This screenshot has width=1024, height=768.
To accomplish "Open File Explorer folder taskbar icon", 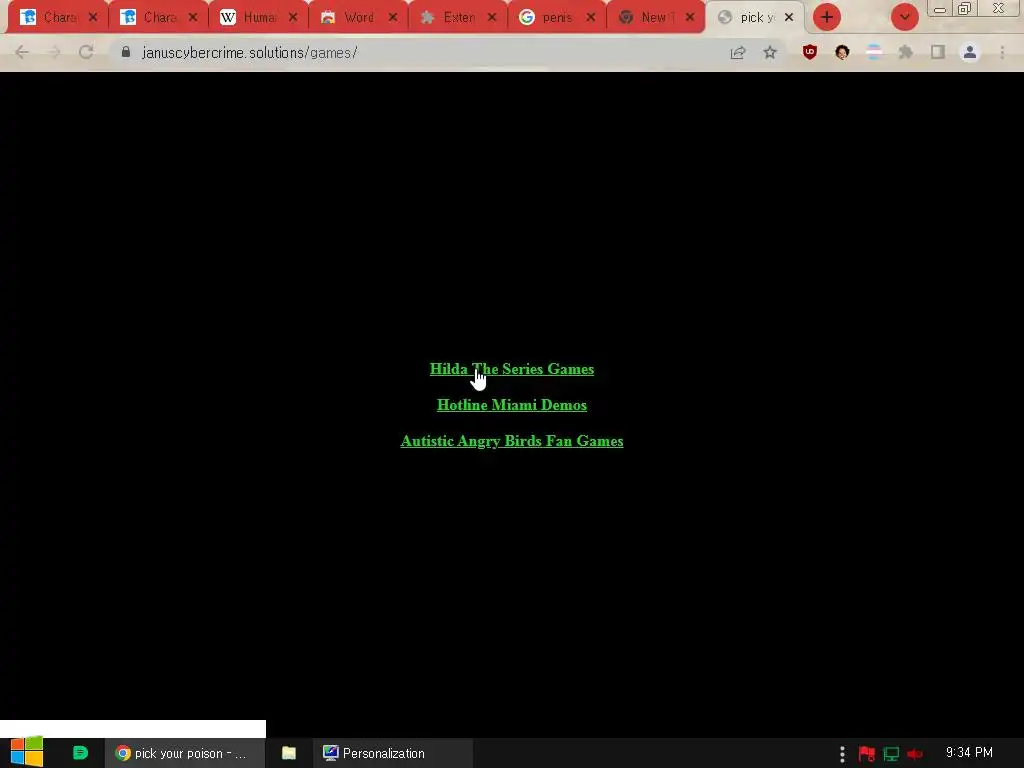I will coord(289,753).
